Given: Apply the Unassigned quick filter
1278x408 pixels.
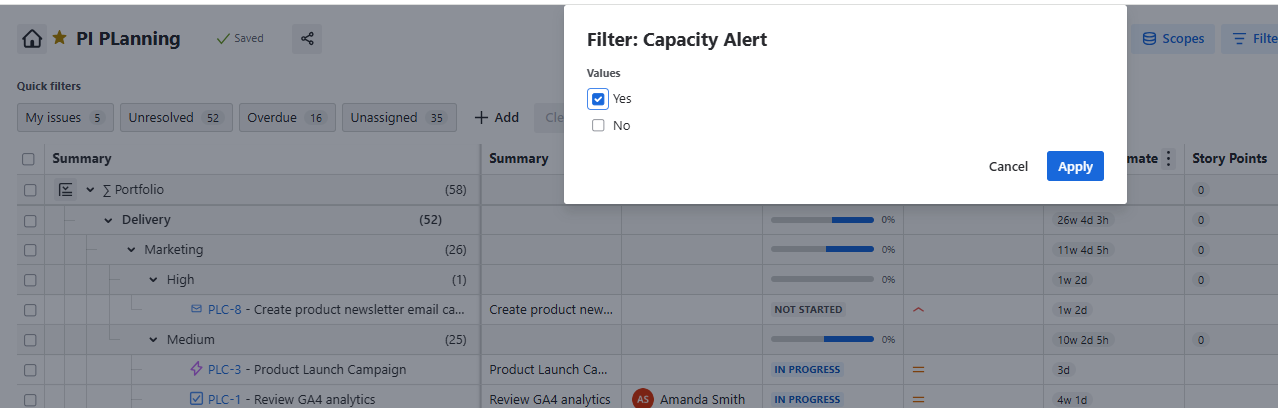Looking at the screenshot, I should [399, 117].
